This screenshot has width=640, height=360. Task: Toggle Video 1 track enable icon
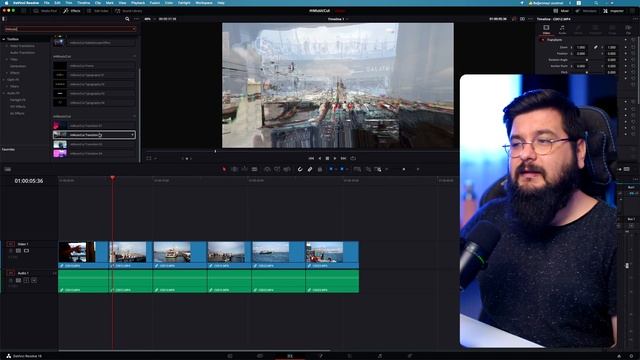tap(27, 251)
